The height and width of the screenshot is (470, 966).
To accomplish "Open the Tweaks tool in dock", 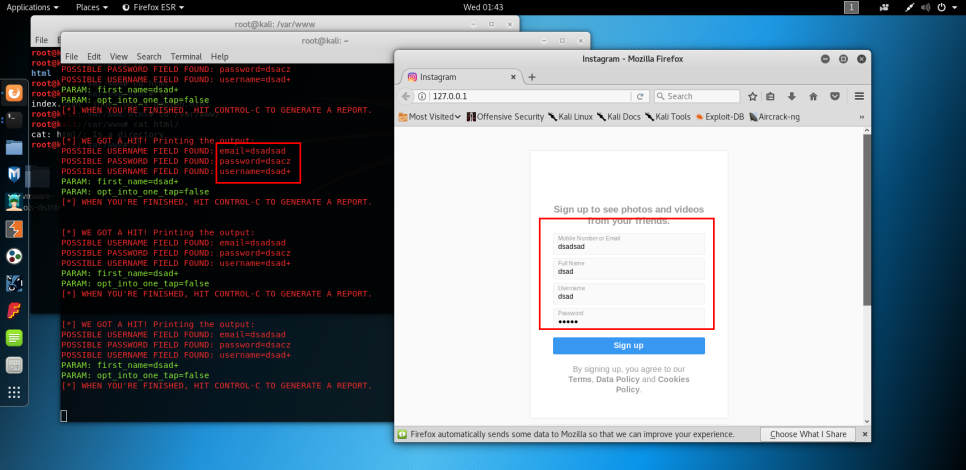I will (14, 365).
